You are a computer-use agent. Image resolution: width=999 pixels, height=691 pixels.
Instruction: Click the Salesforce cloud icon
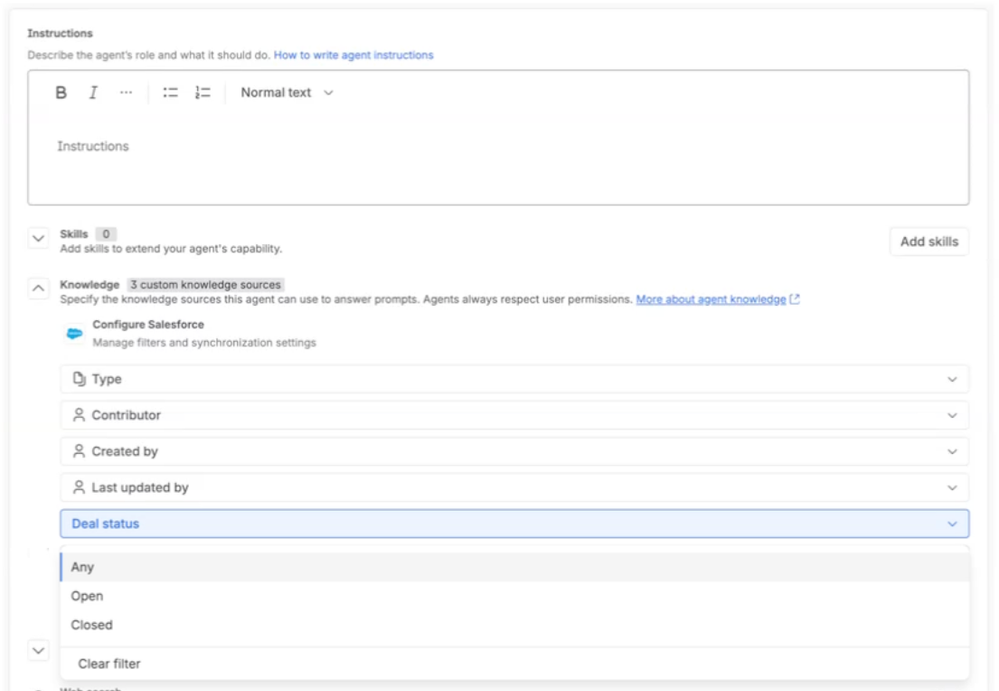pyautogui.click(x=75, y=334)
